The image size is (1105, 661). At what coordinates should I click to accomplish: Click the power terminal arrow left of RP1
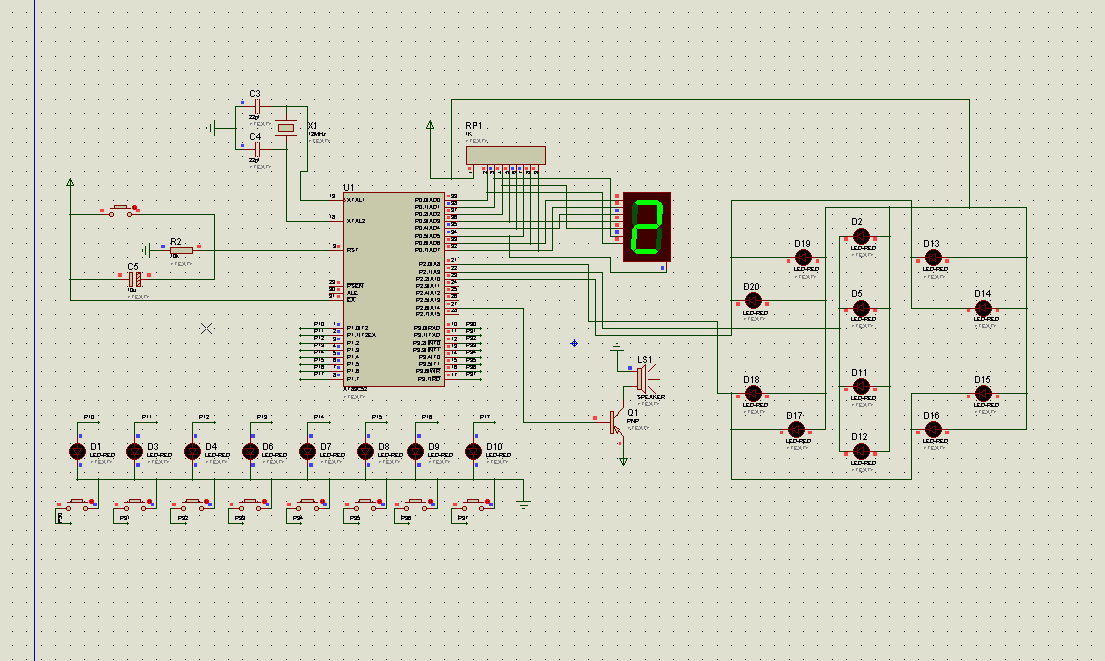tap(430, 125)
